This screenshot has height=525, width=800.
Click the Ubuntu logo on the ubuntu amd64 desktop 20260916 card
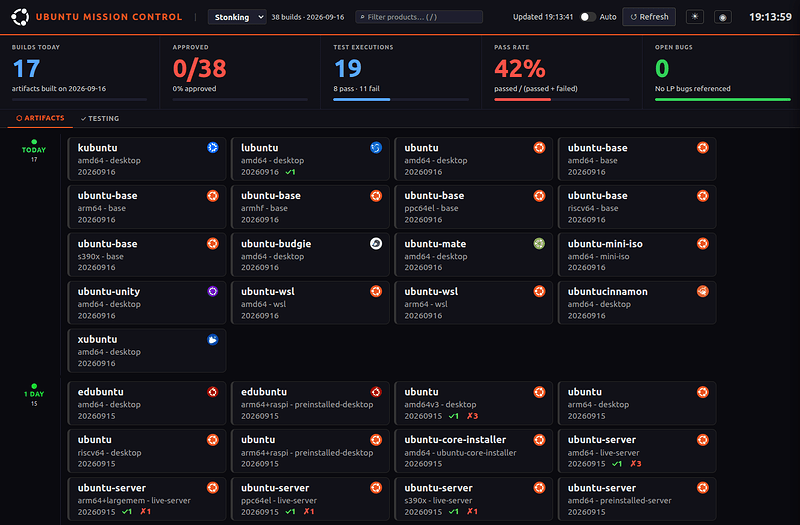pyautogui.click(x=539, y=147)
